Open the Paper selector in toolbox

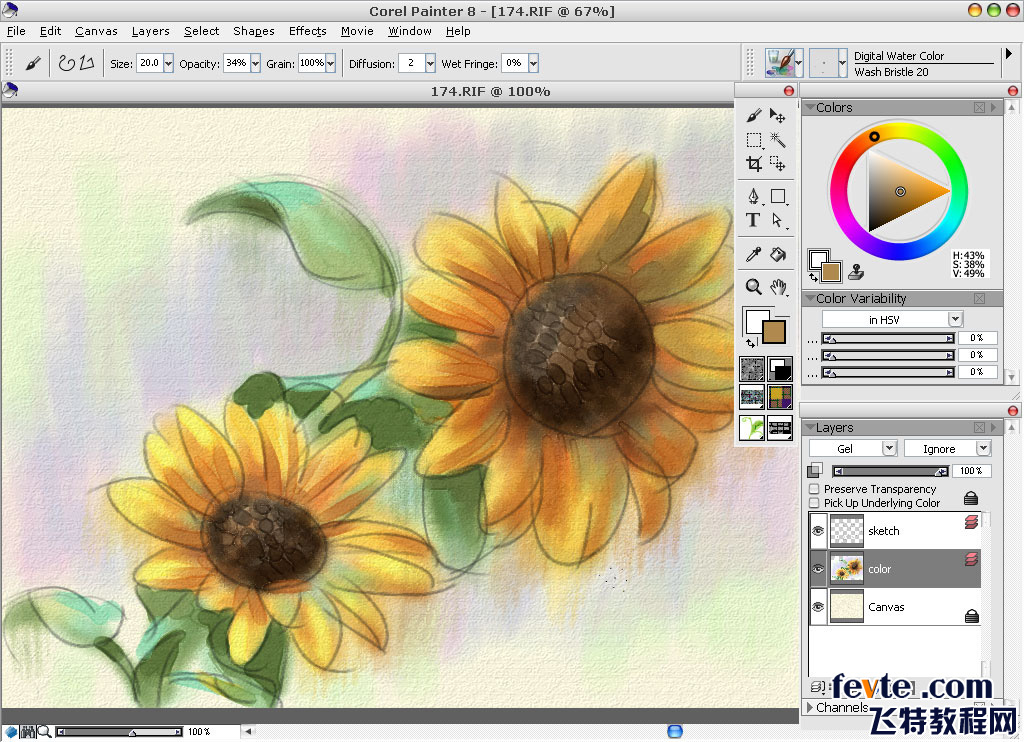click(x=752, y=369)
